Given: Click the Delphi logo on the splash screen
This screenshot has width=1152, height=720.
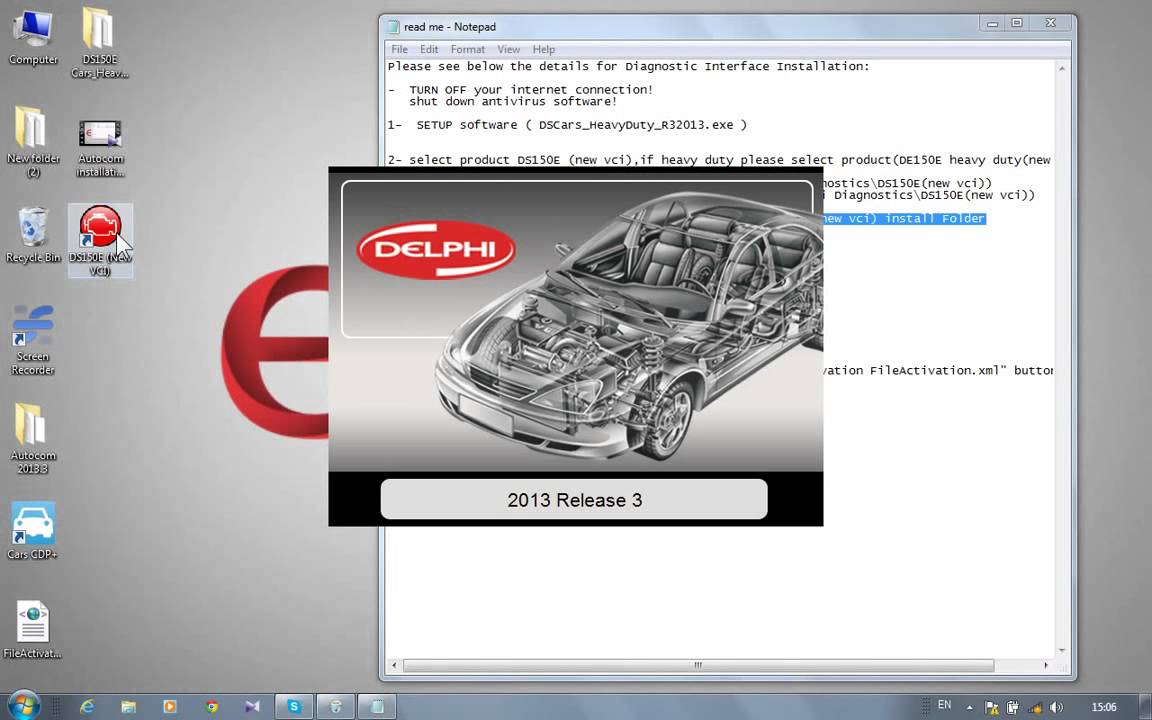Looking at the screenshot, I should (x=436, y=249).
